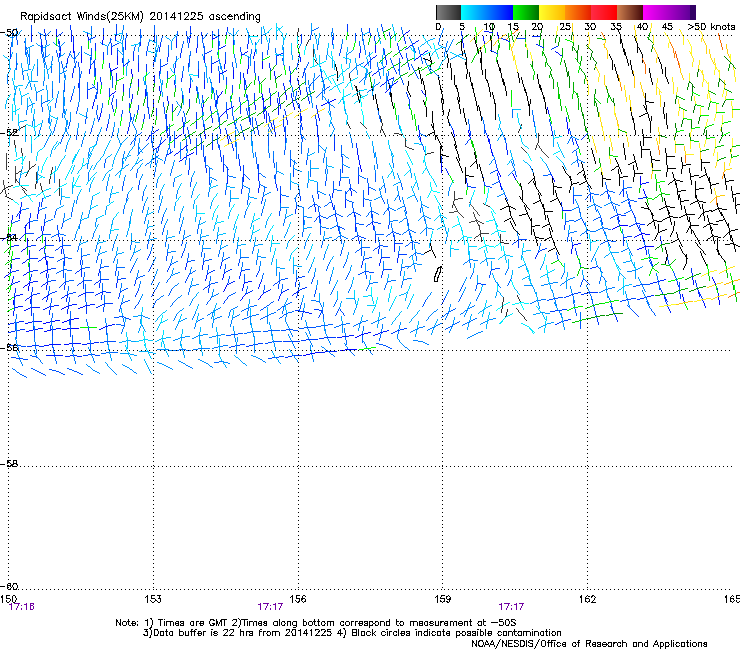Click the '20141225 ascending' date label
This screenshot has height=650, width=740.
(205, 17)
